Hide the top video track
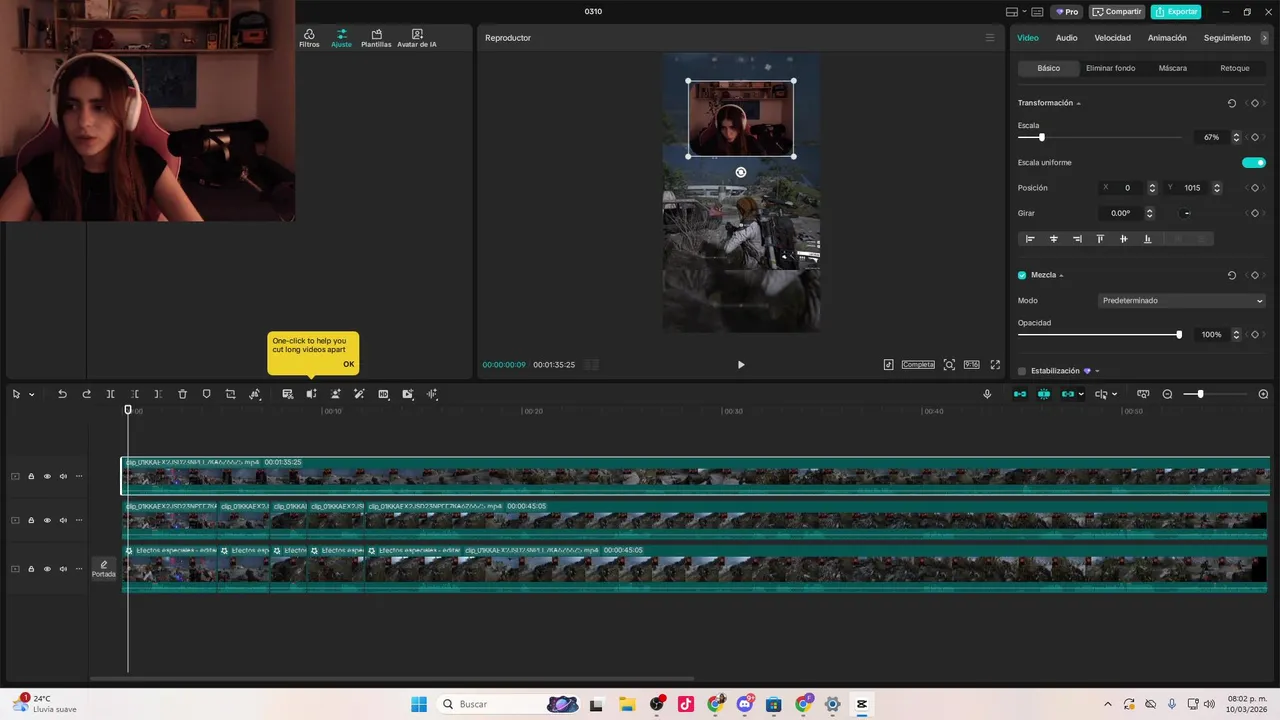This screenshot has width=1280, height=720. [47, 476]
